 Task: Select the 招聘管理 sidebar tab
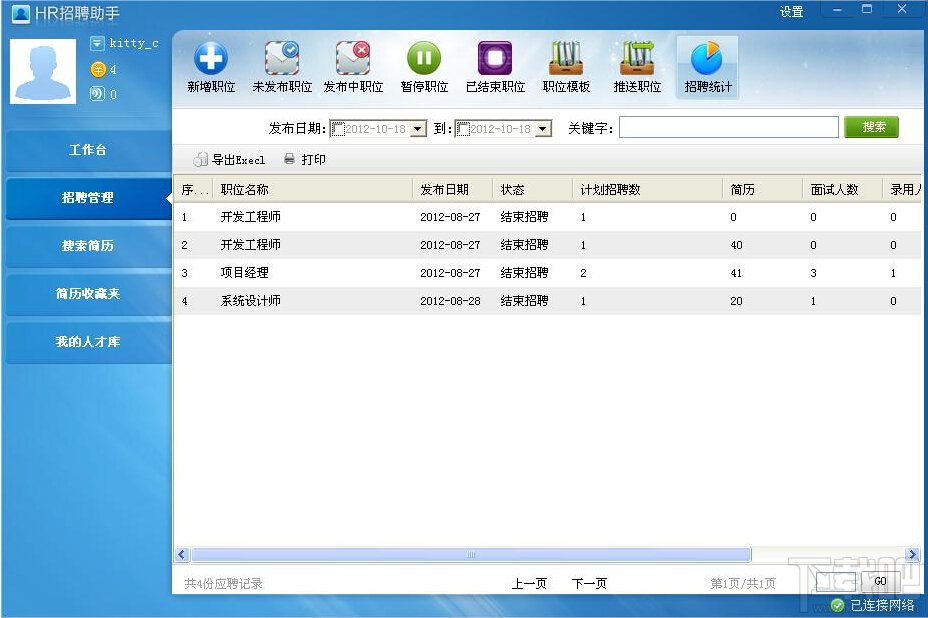tap(88, 198)
